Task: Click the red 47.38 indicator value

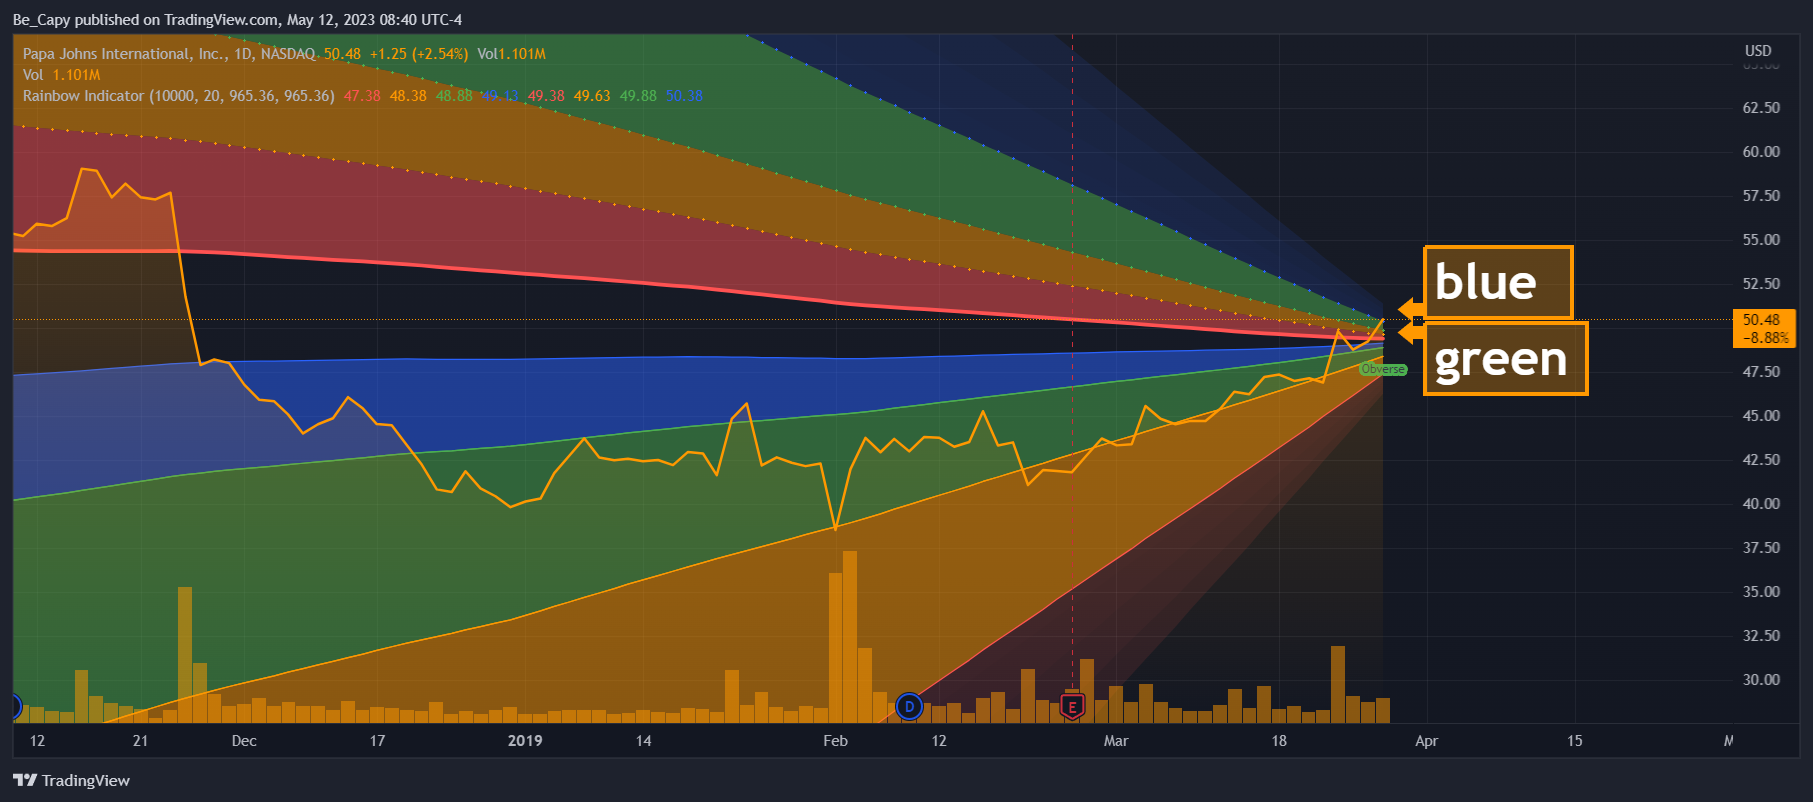Action: click(362, 96)
